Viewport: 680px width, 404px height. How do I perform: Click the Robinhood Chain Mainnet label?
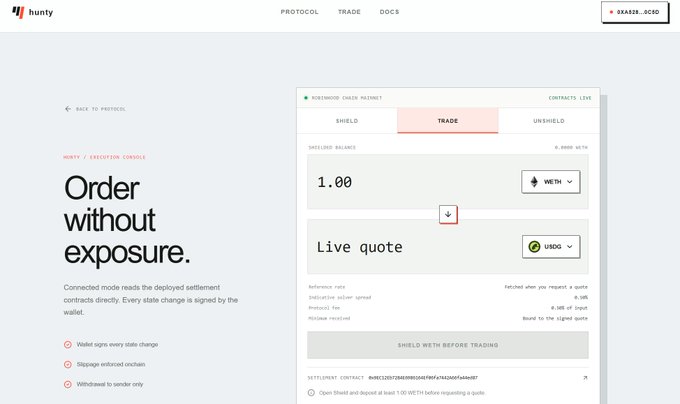(x=347, y=98)
